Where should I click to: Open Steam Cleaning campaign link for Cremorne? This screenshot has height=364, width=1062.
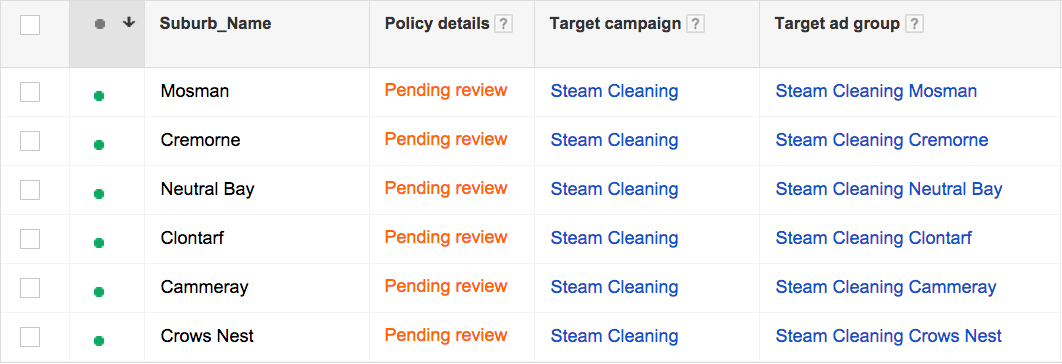(614, 140)
